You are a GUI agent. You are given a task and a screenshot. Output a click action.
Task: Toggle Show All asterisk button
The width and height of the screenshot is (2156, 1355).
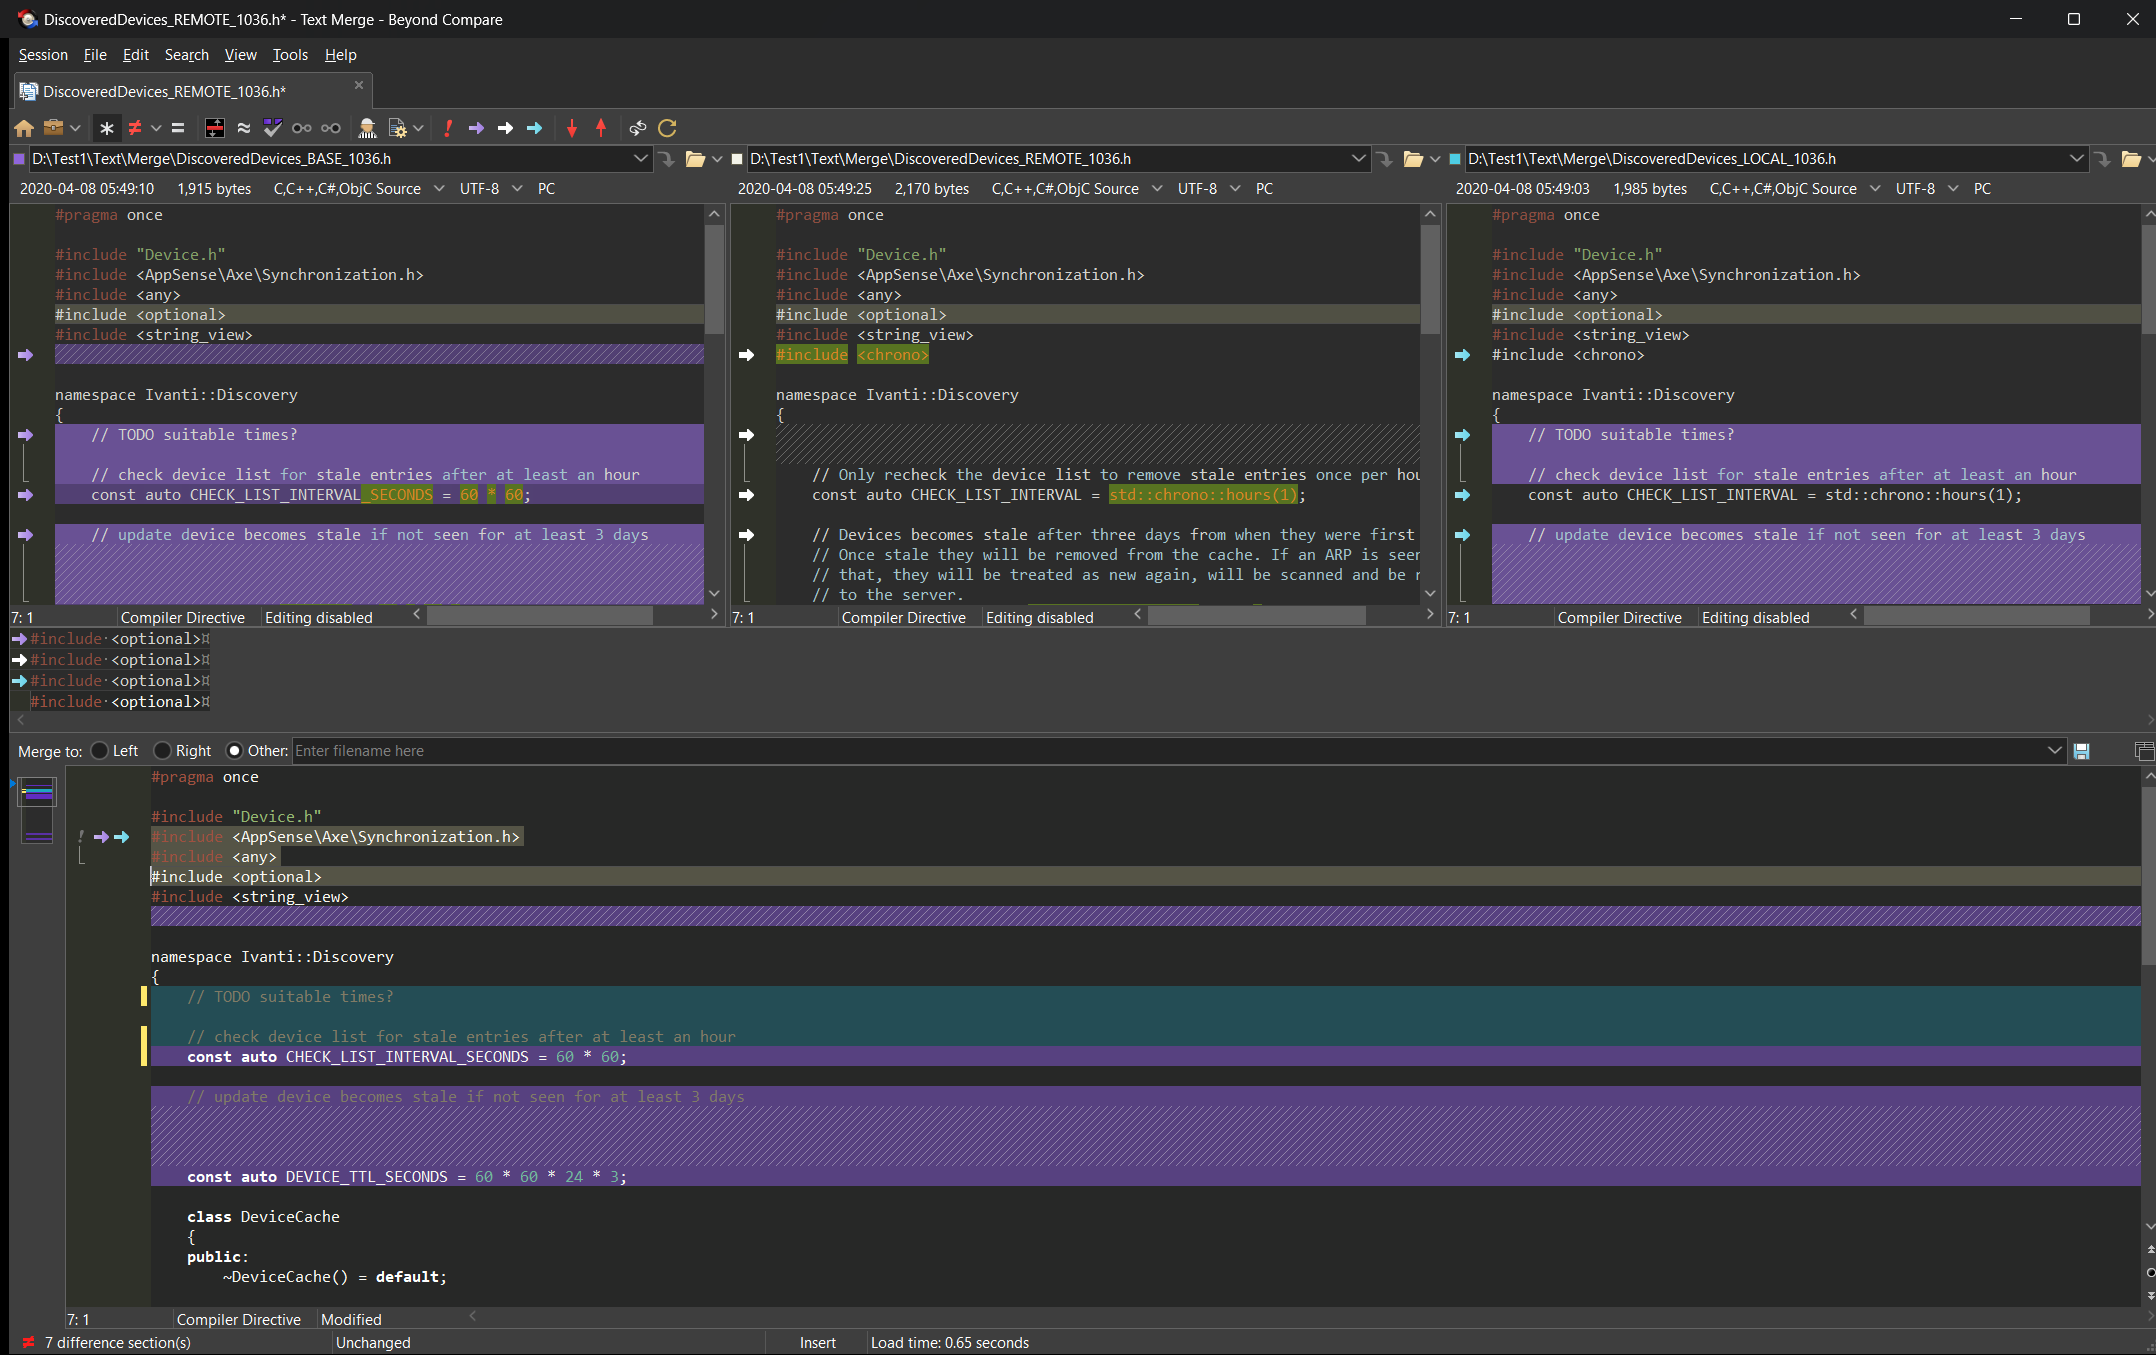click(107, 128)
